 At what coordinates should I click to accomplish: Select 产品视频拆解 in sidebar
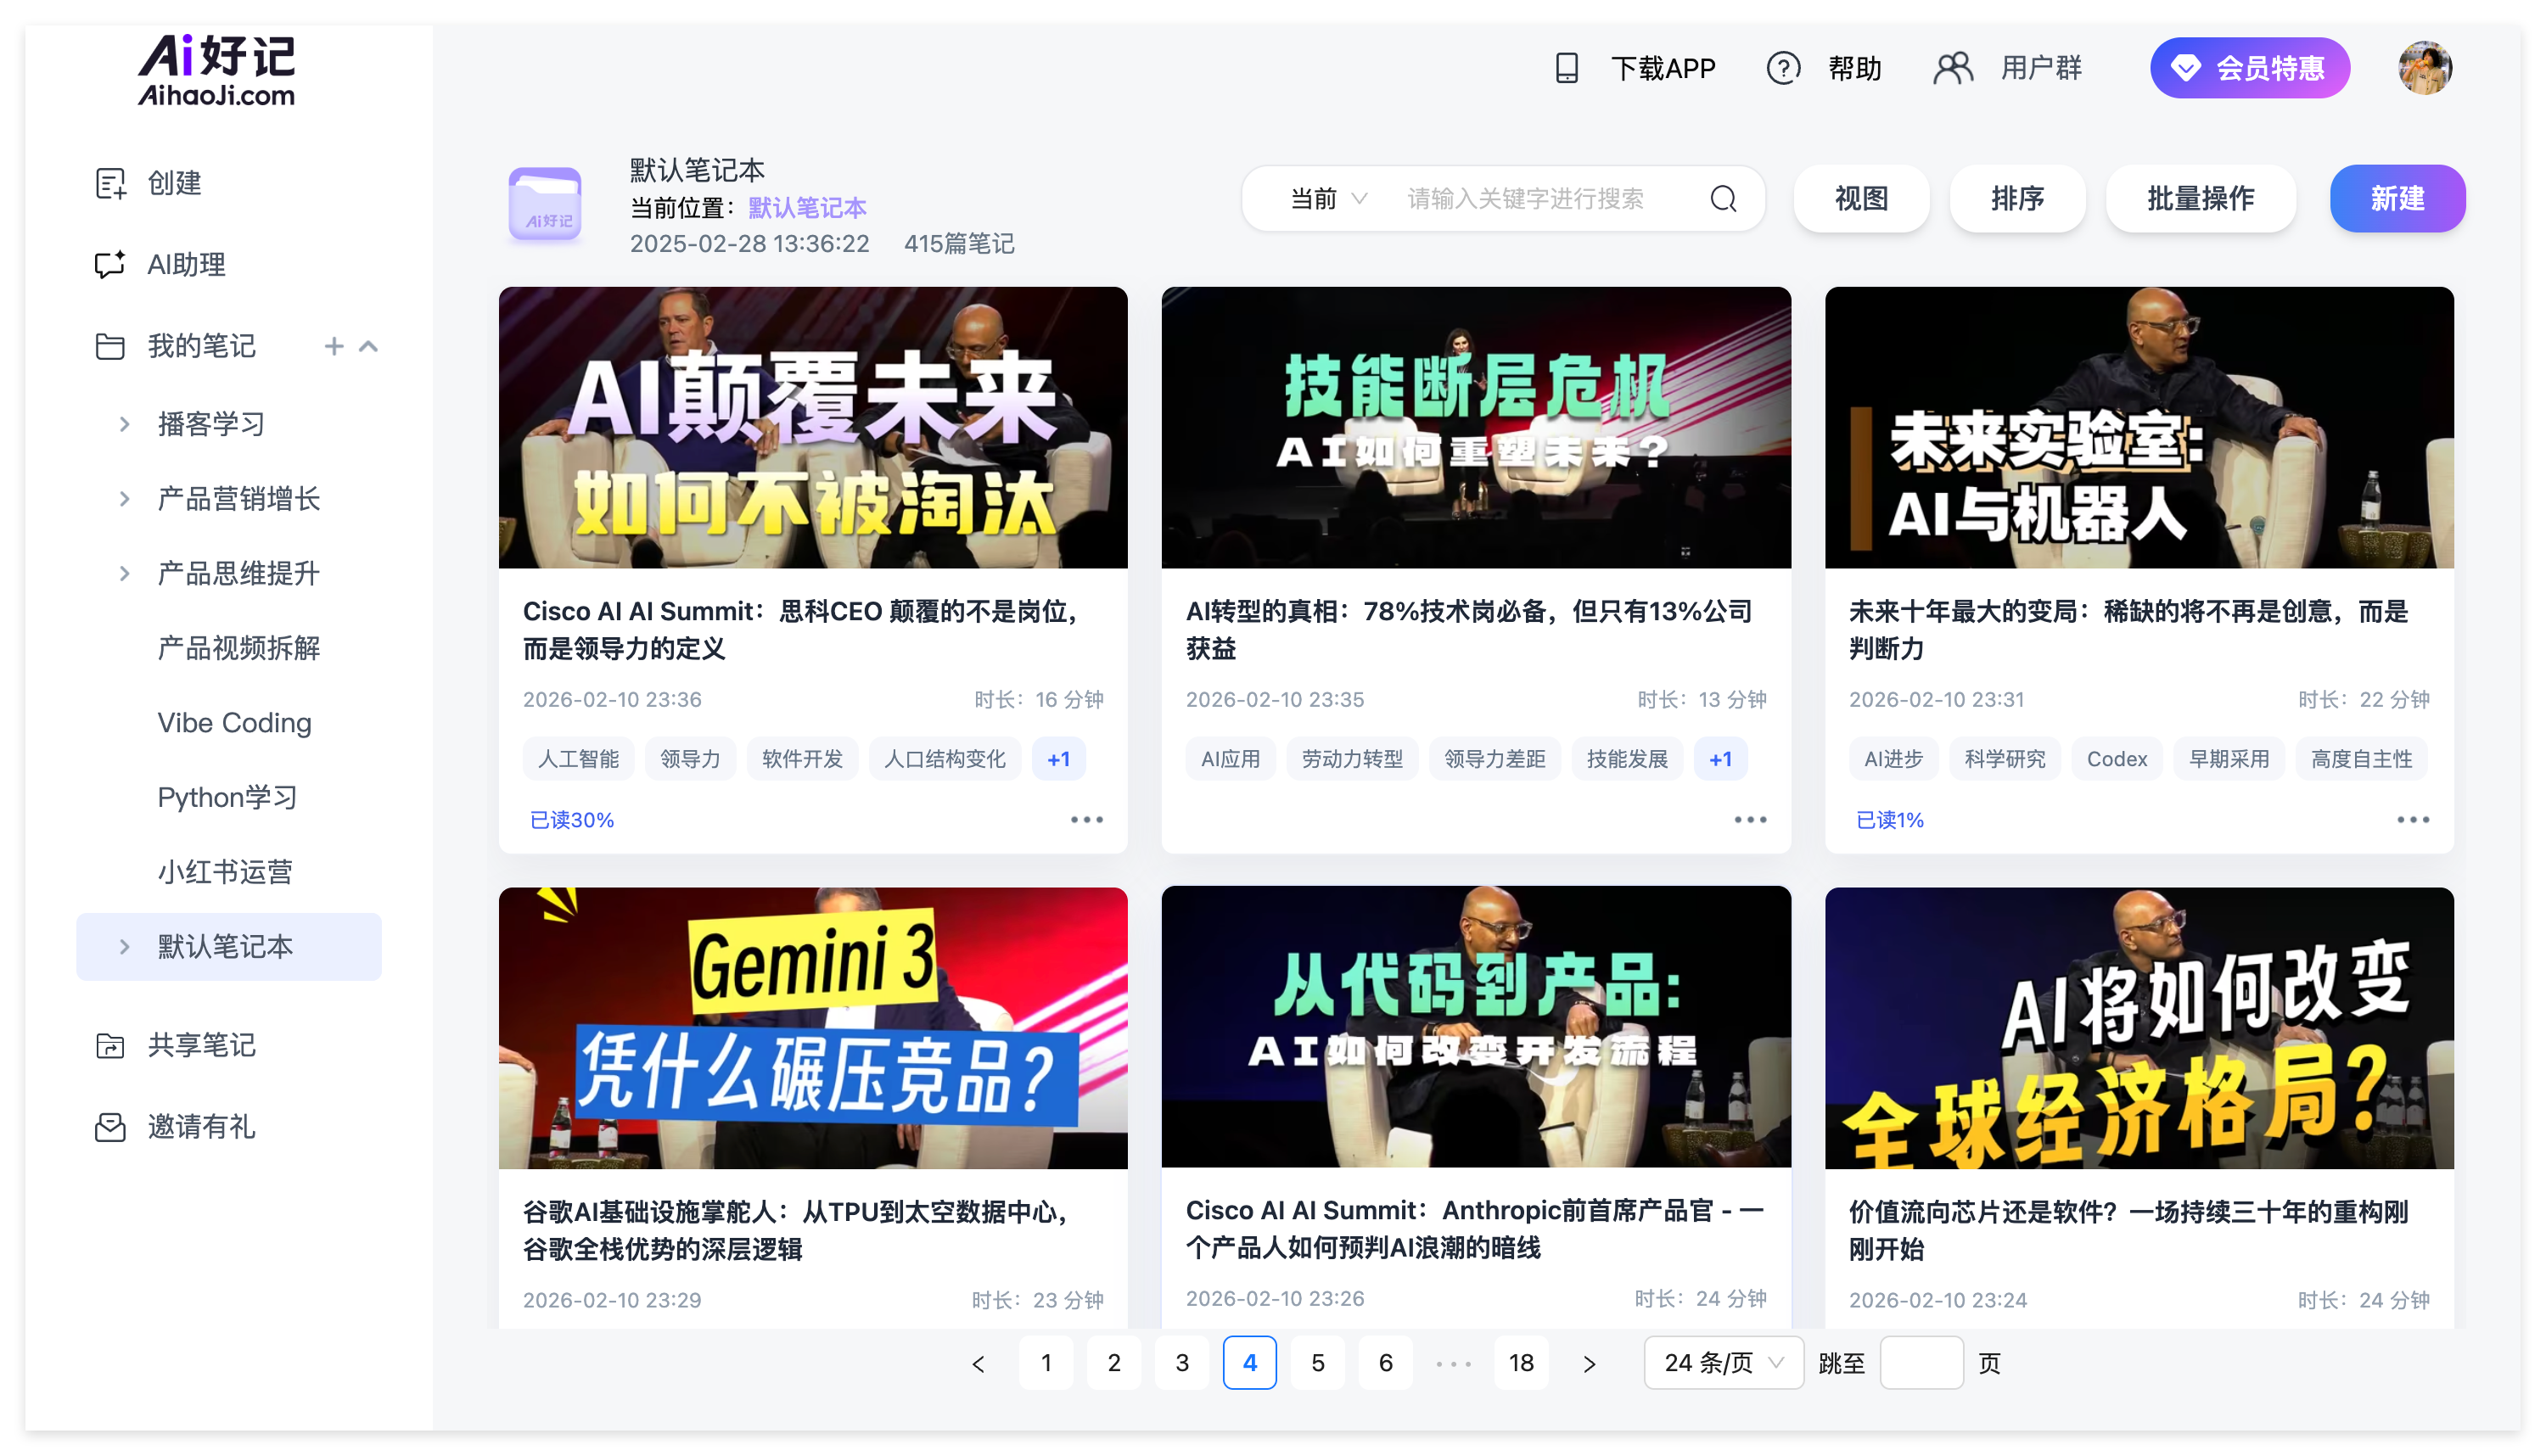pos(239,648)
